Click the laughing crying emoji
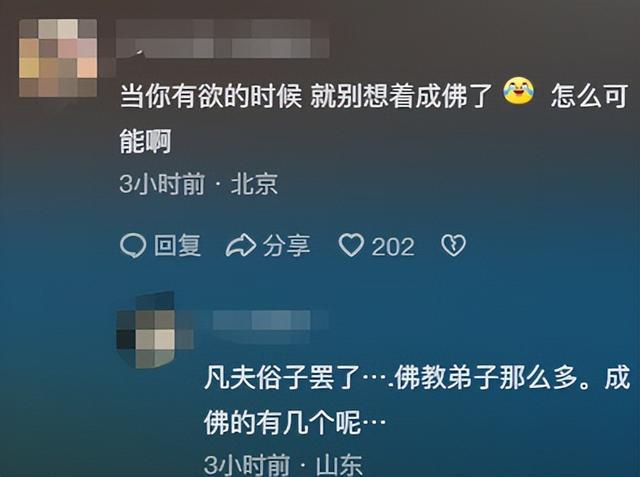 click(x=518, y=91)
